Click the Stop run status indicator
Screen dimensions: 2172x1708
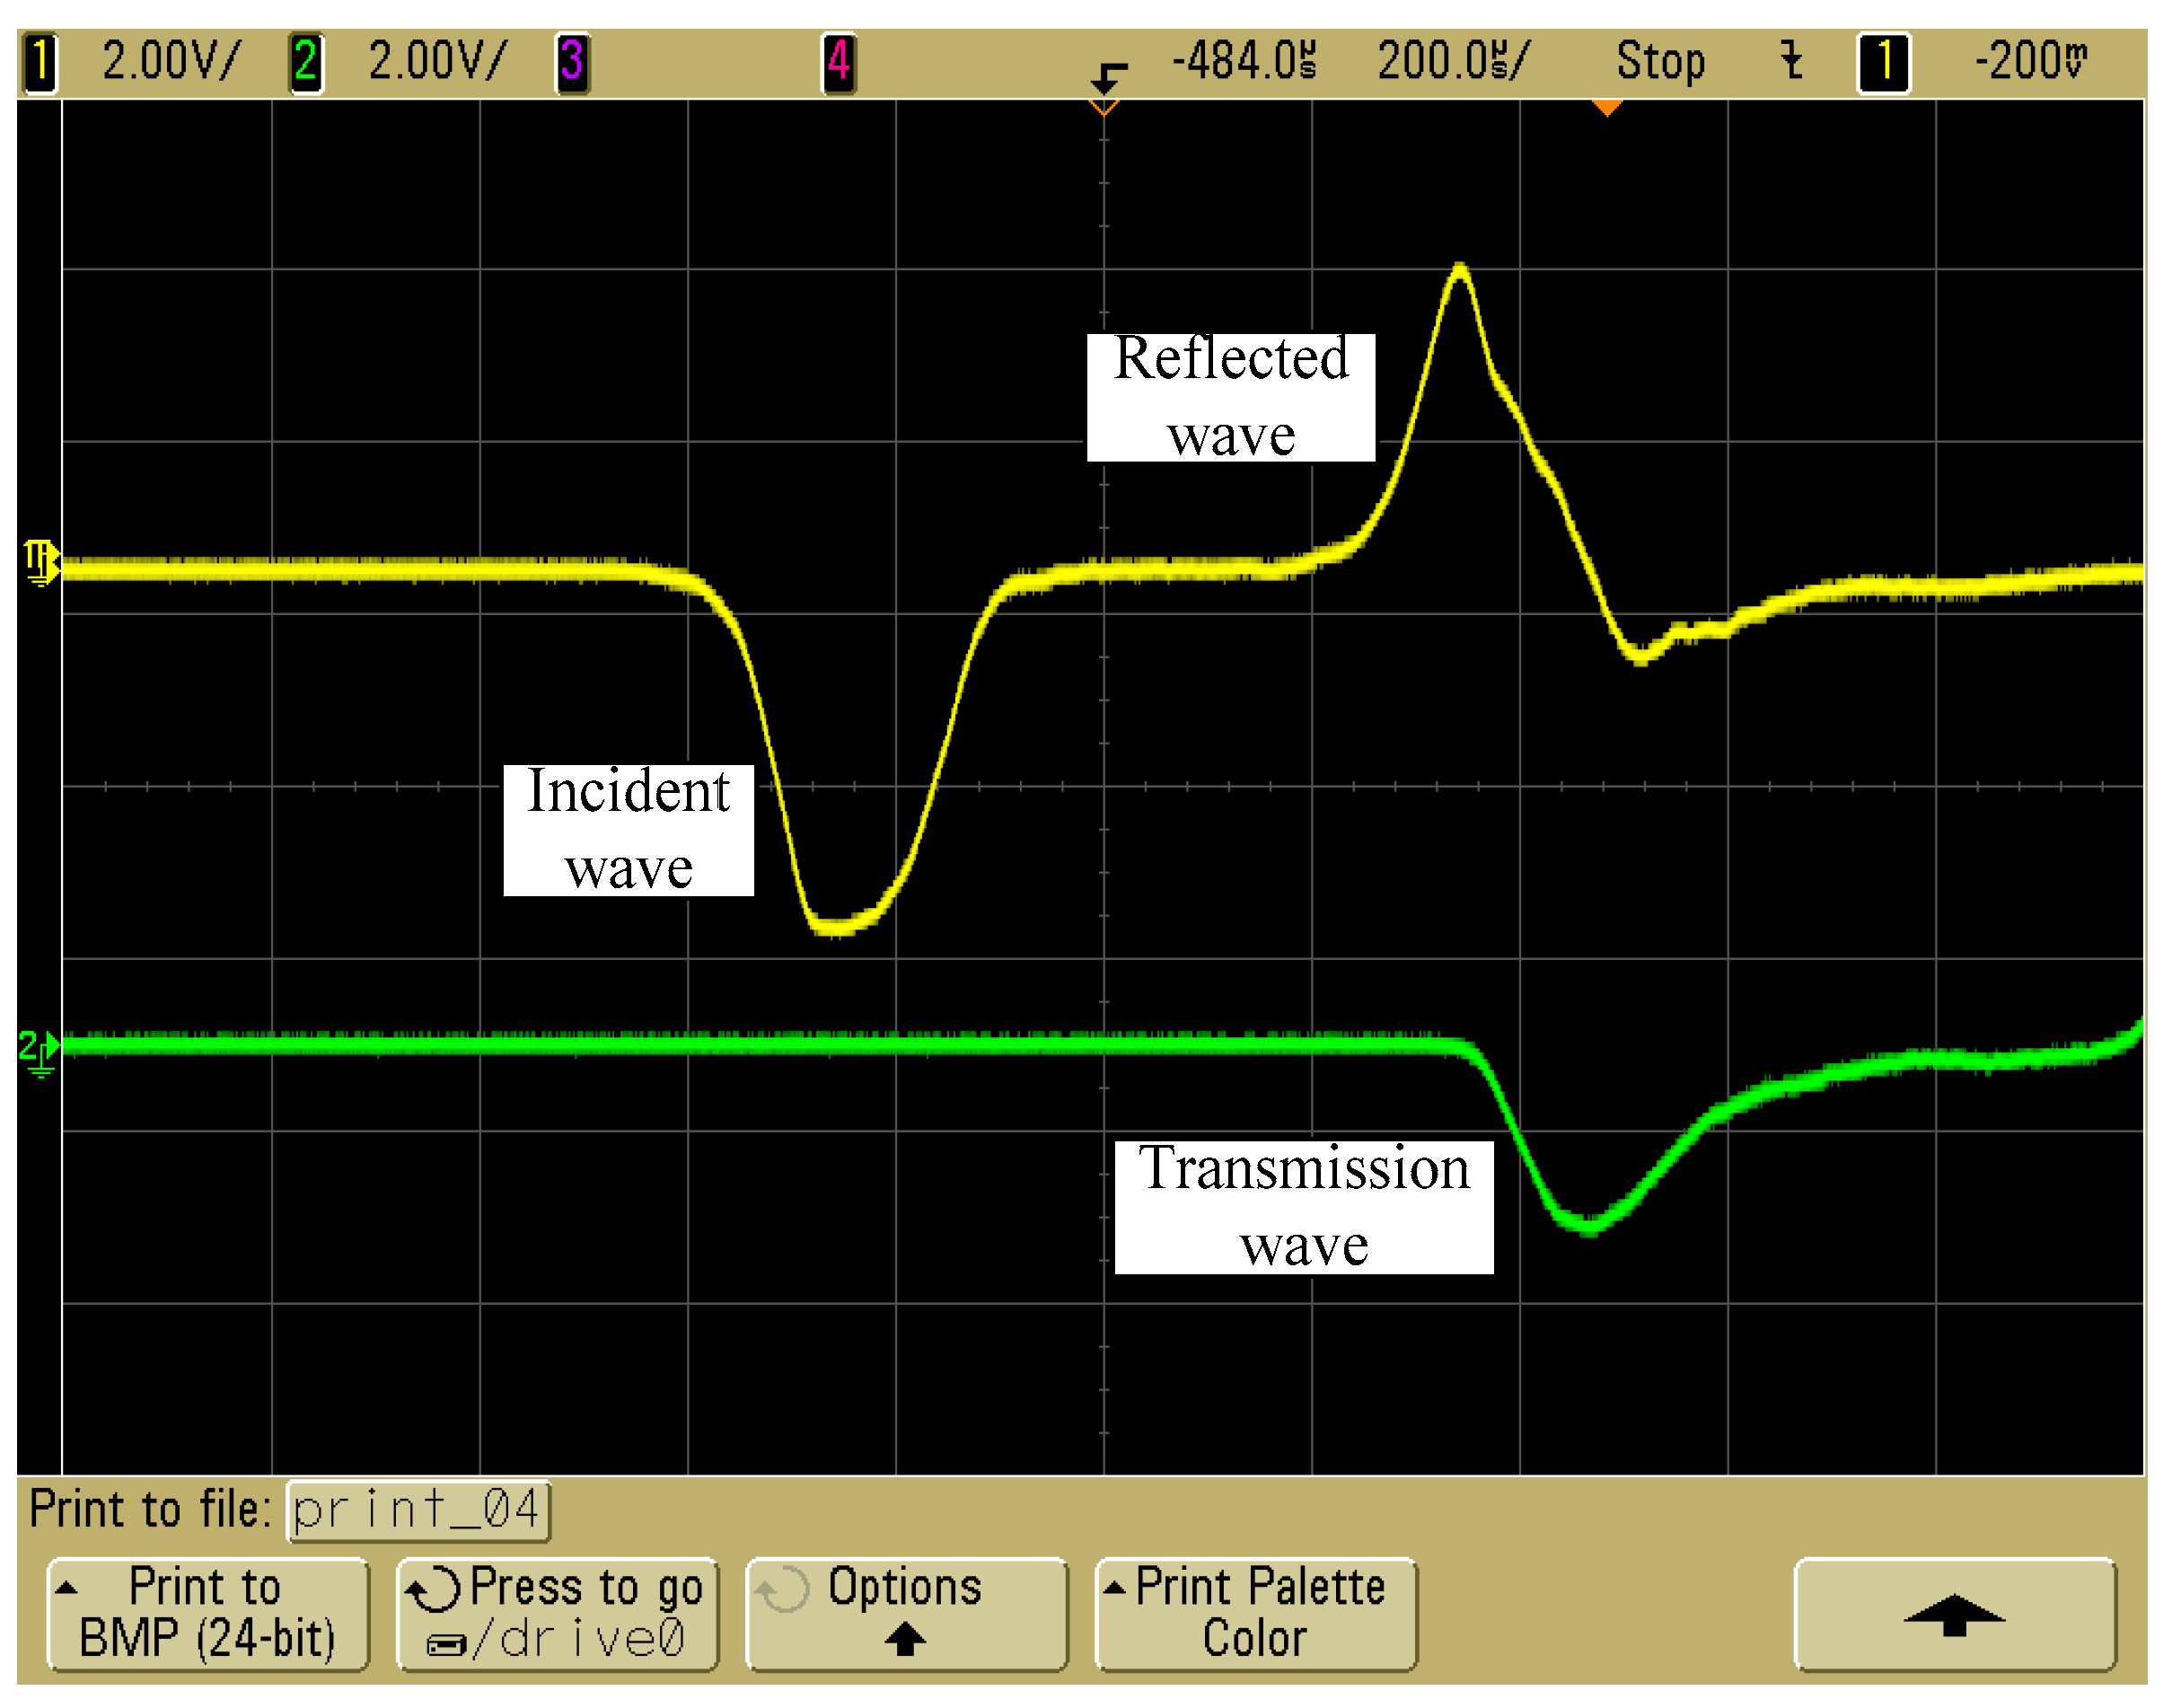(1660, 62)
